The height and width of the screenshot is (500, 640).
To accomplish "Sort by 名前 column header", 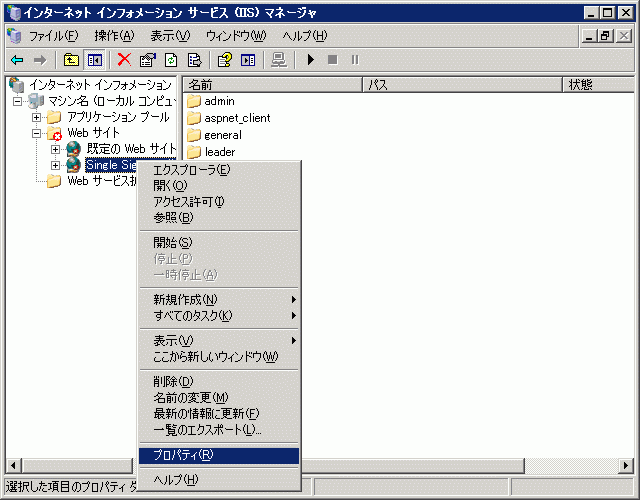I will click(x=273, y=85).
